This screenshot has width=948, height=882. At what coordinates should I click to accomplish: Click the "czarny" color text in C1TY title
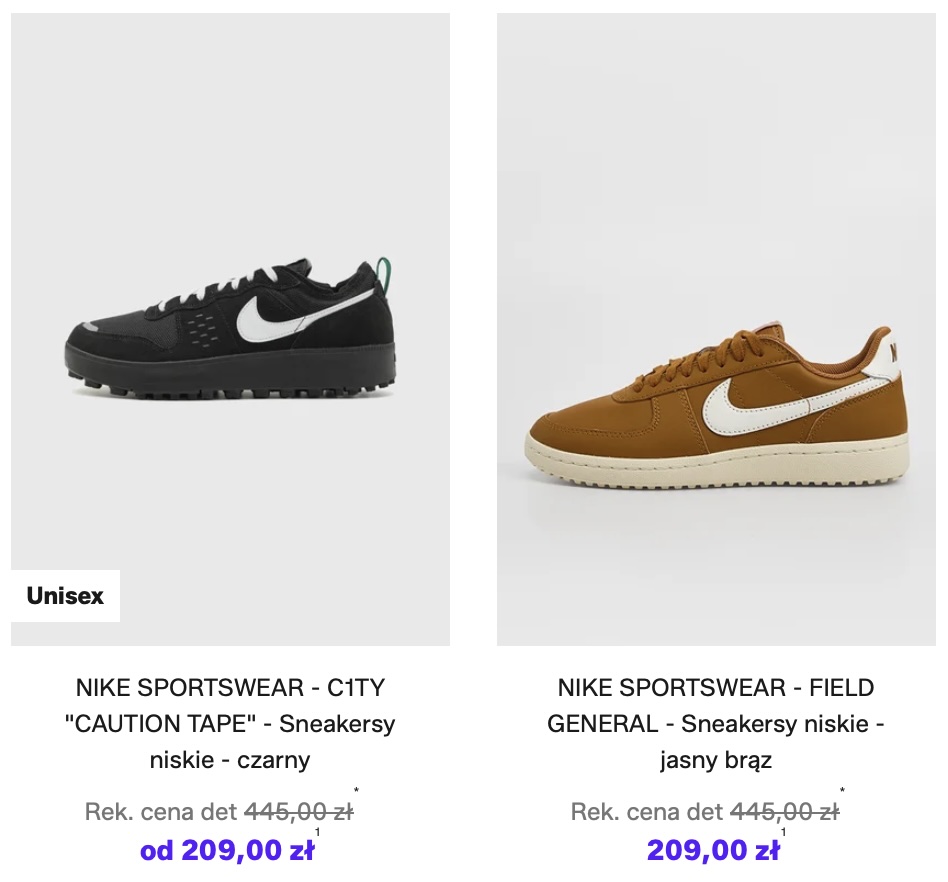click(273, 760)
